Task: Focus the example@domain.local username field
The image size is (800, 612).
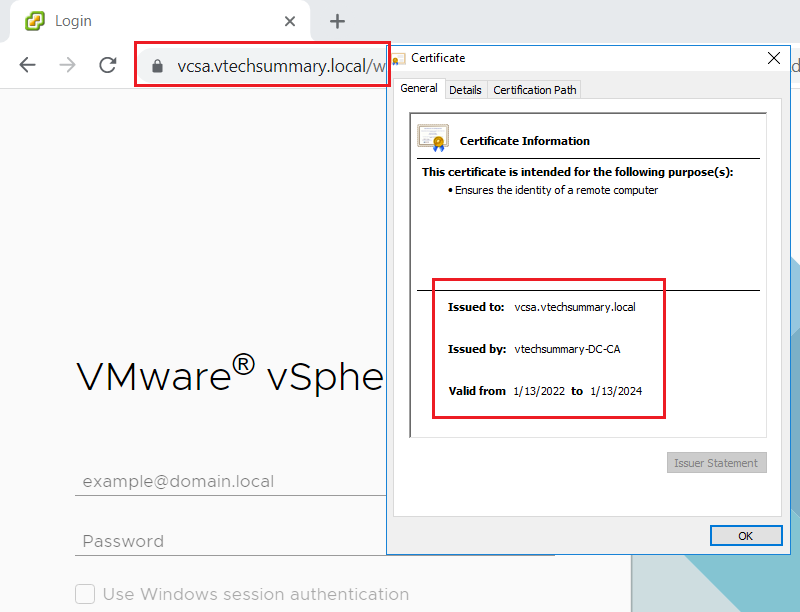Action: (x=230, y=481)
